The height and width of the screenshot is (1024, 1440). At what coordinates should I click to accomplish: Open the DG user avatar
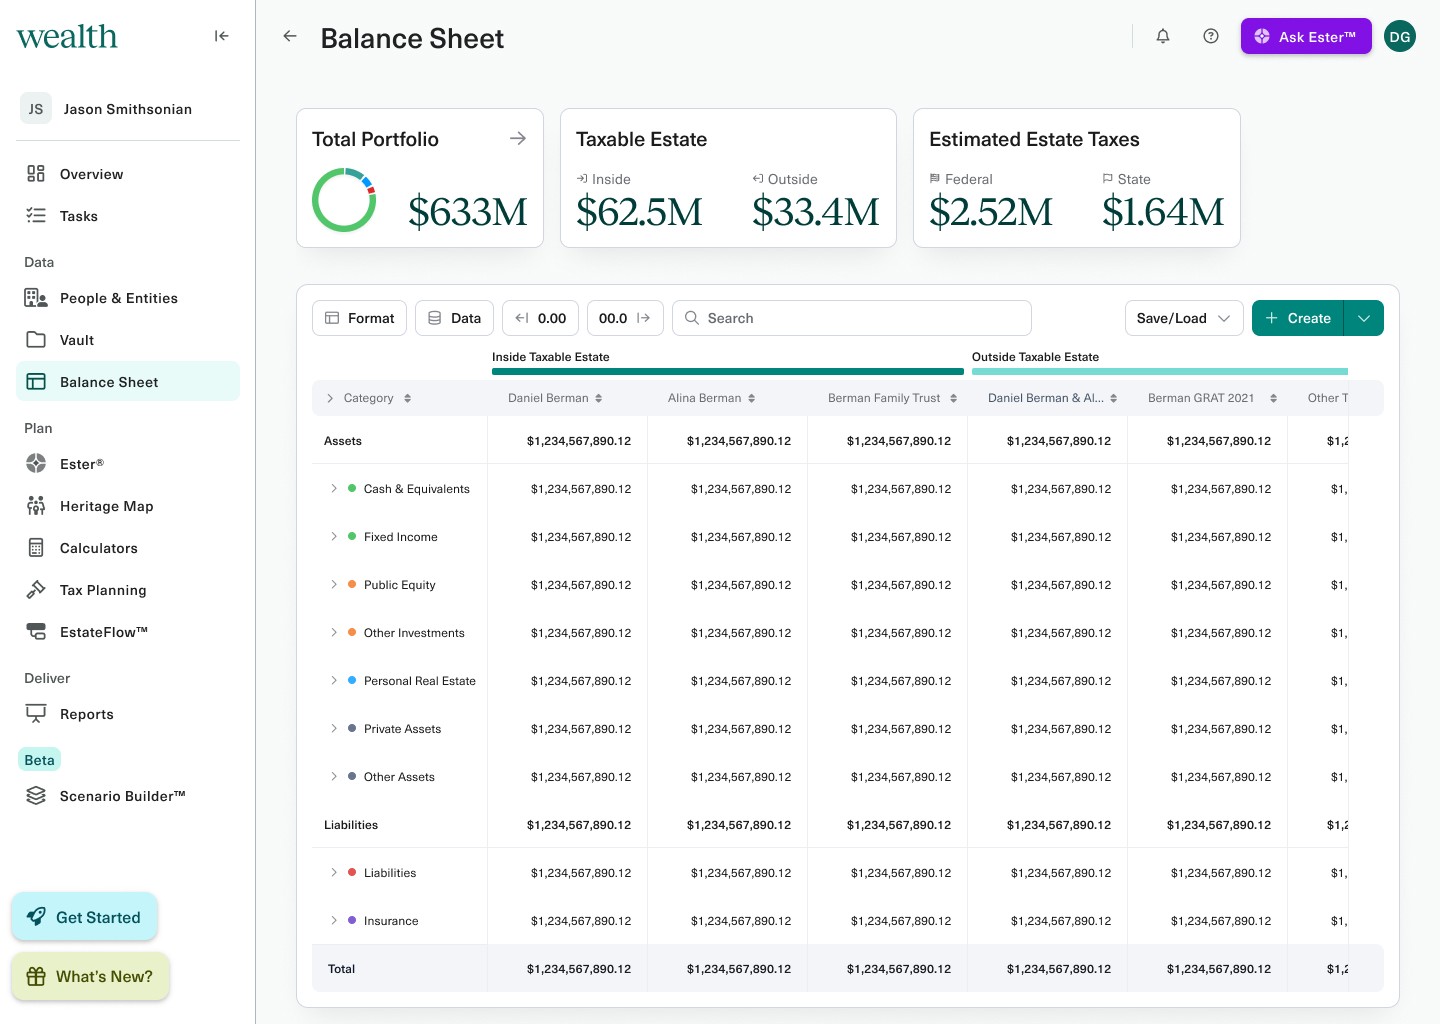(1400, 36)
